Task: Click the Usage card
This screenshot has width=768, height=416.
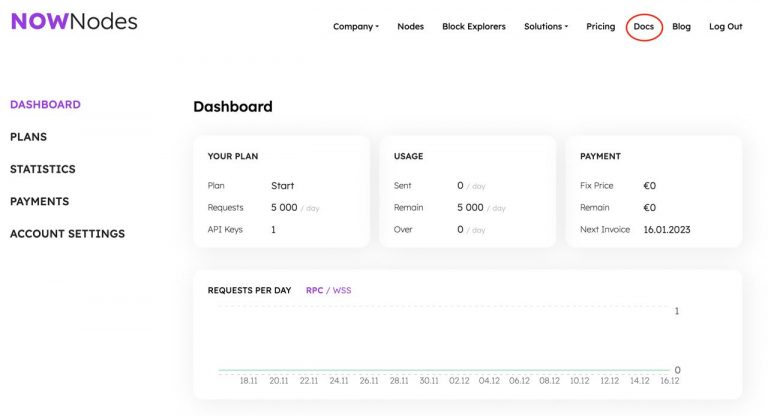Action: (x=467, y=192)
